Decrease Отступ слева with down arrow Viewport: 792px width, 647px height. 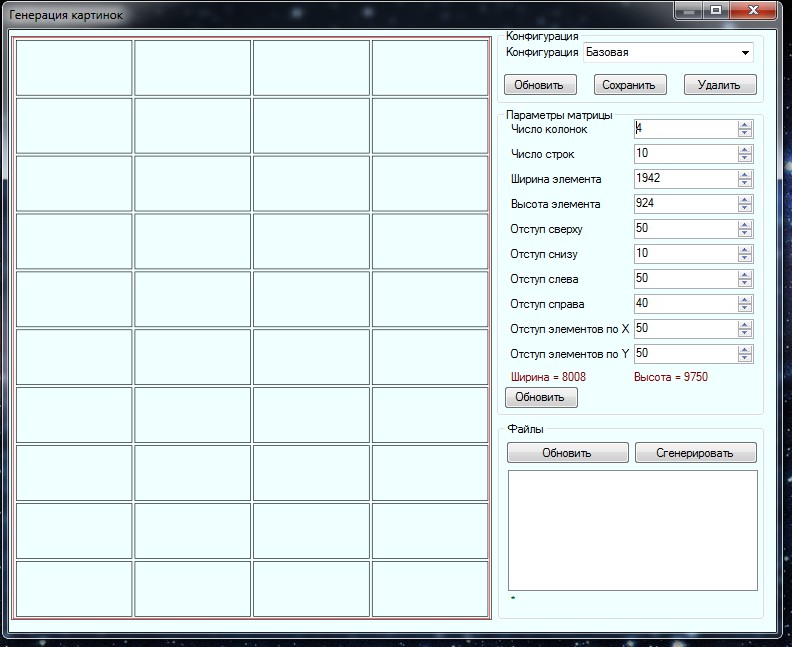tap(745, 283)
